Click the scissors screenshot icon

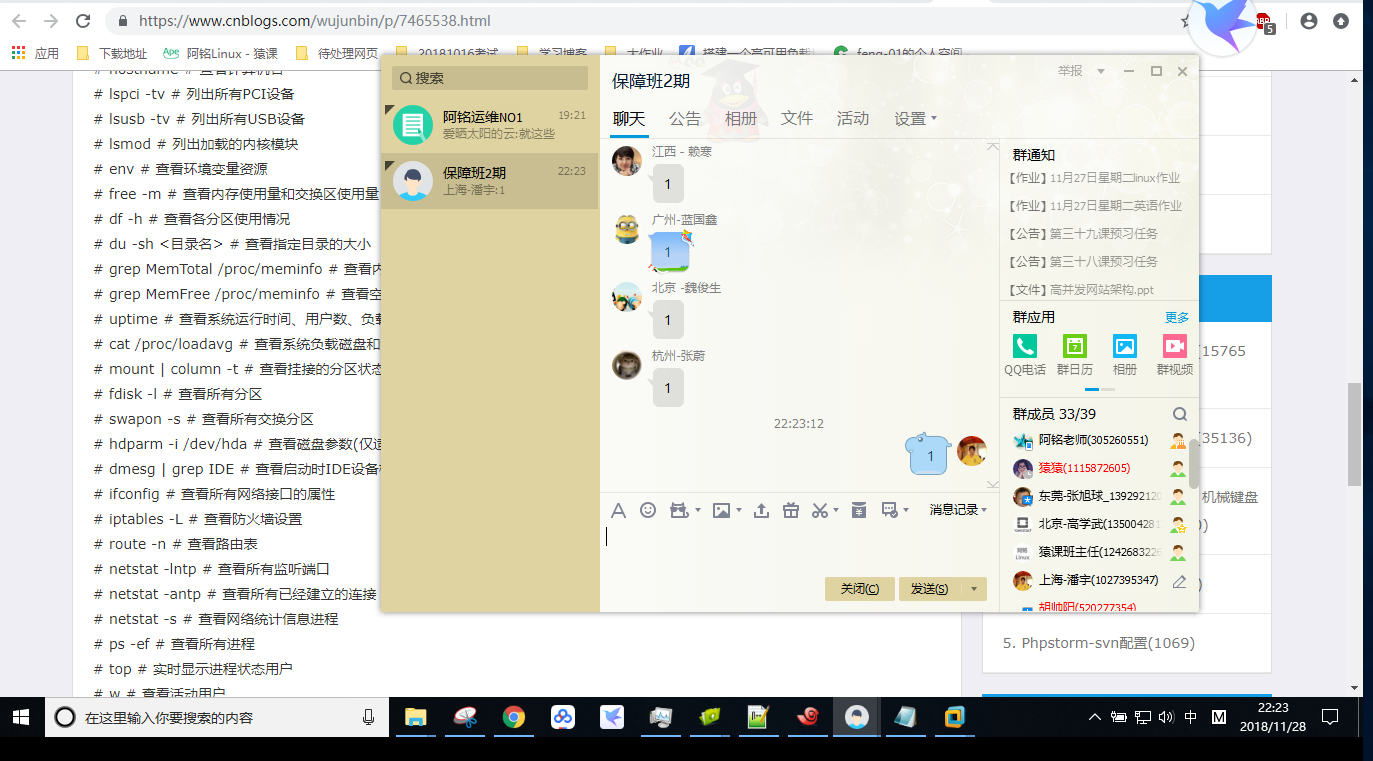click(x=820, y=510)
